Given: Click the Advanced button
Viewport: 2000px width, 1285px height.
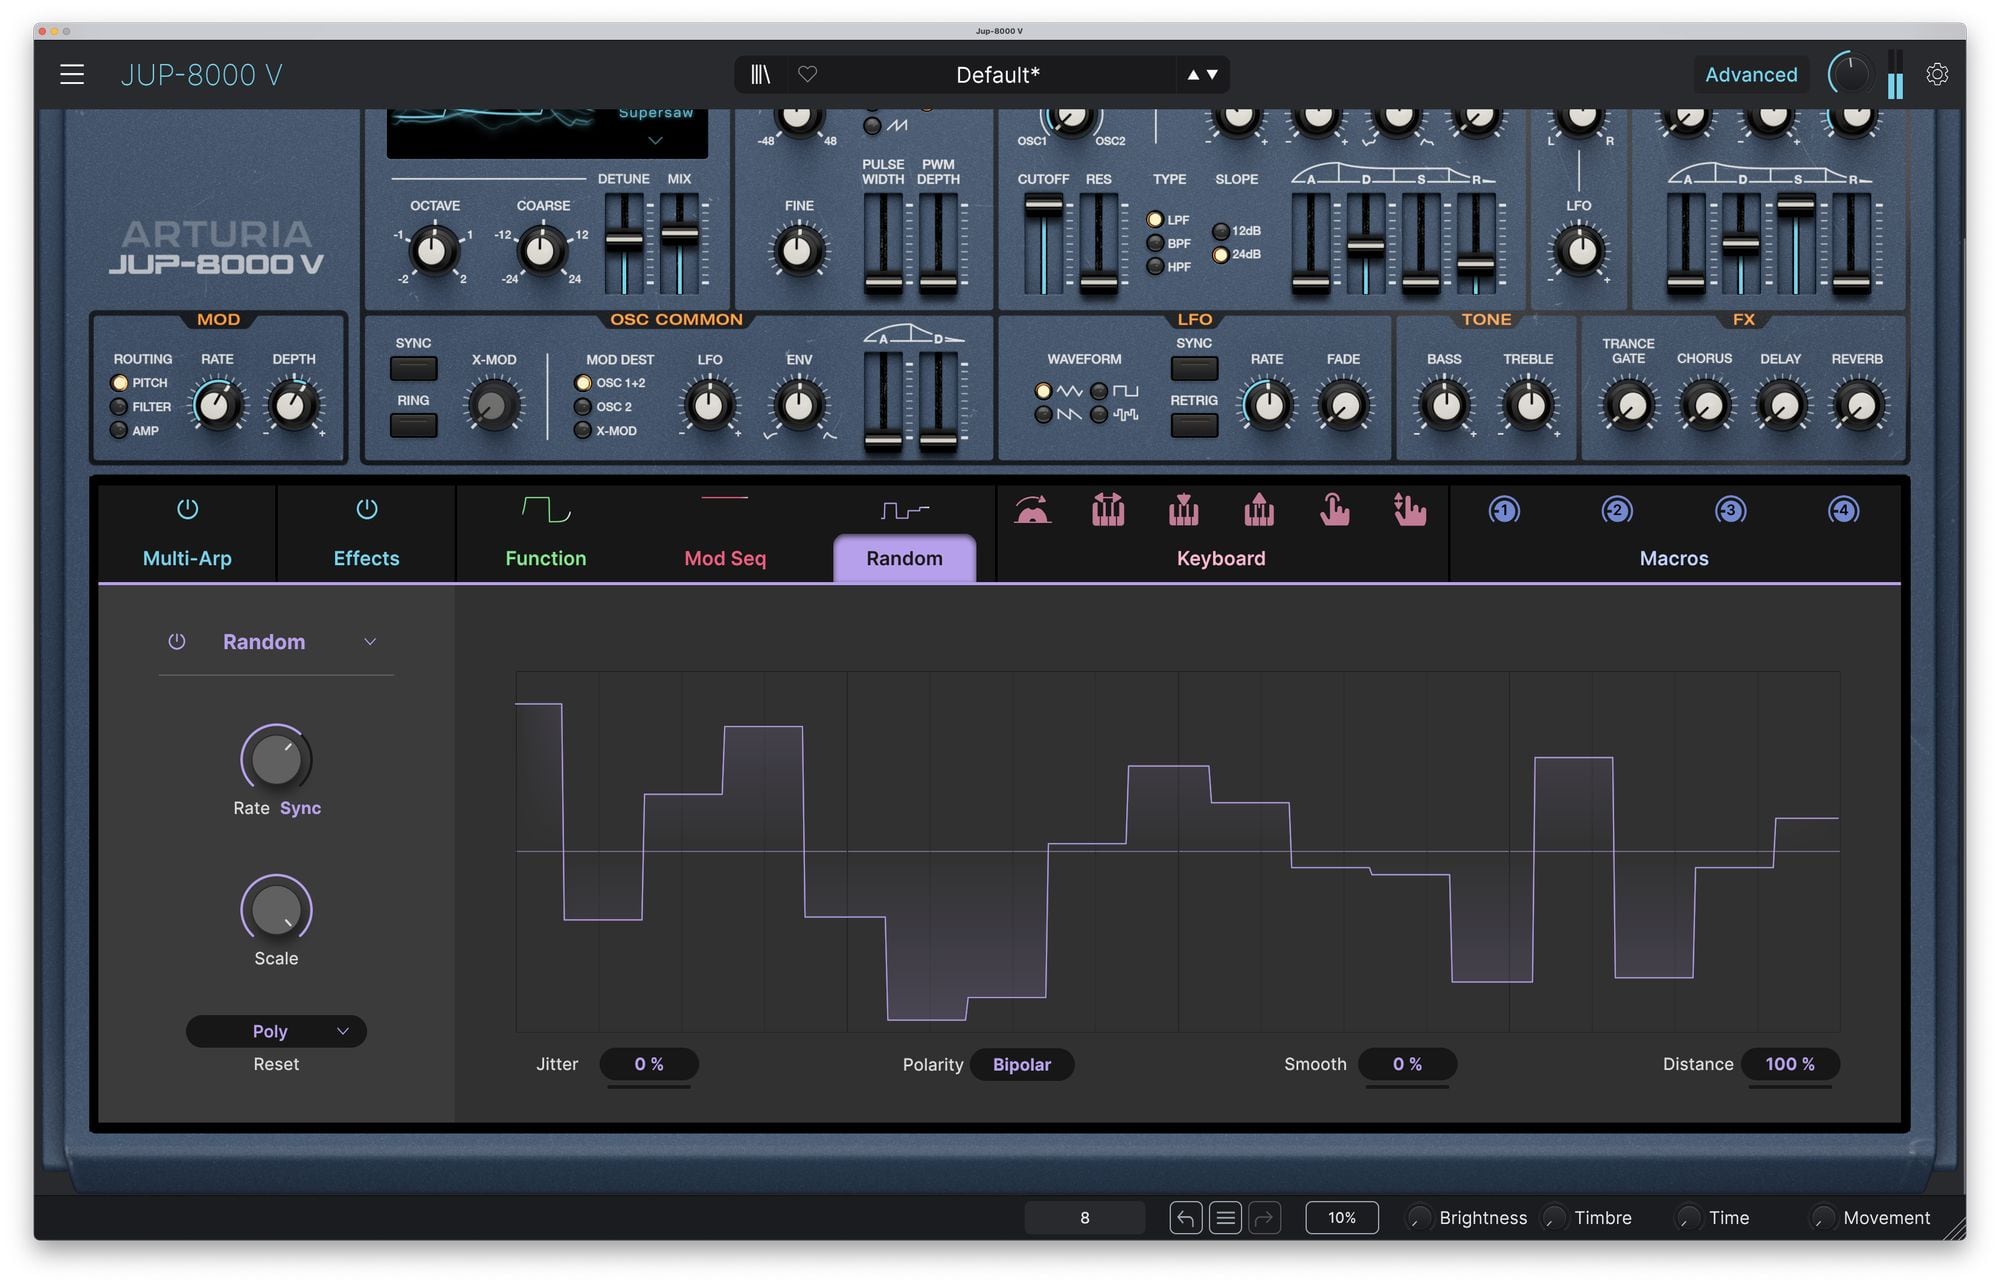Looking at the screenshot, I should (x=1750, y=74).
